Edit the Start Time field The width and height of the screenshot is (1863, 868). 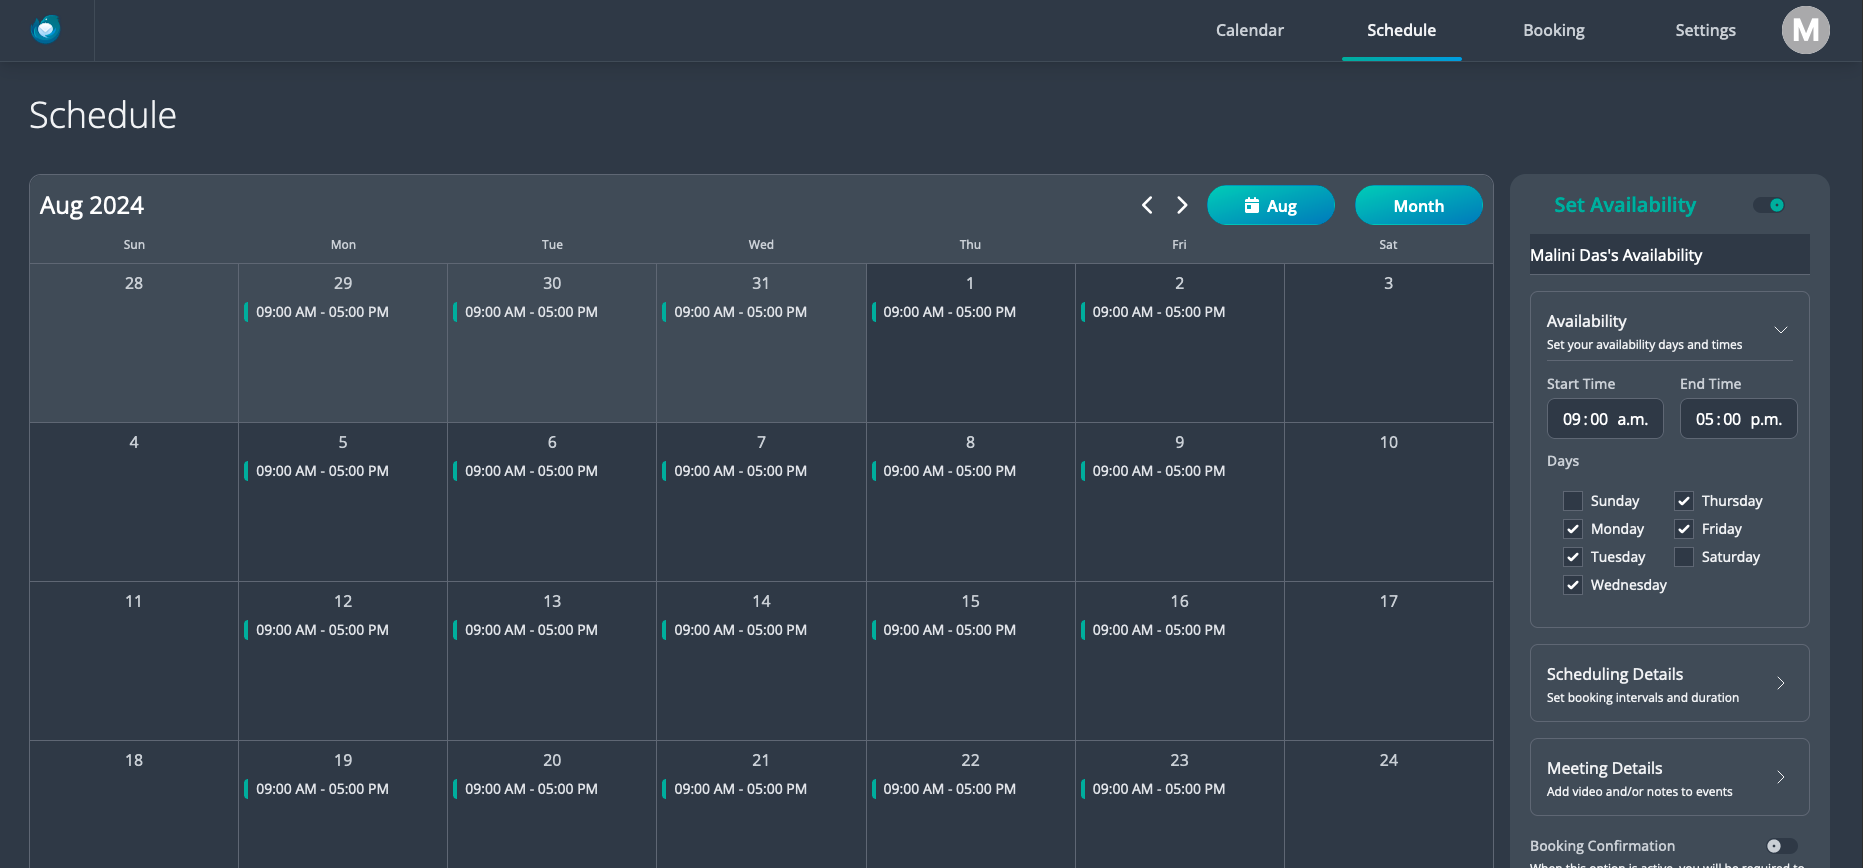(1605, 419)
